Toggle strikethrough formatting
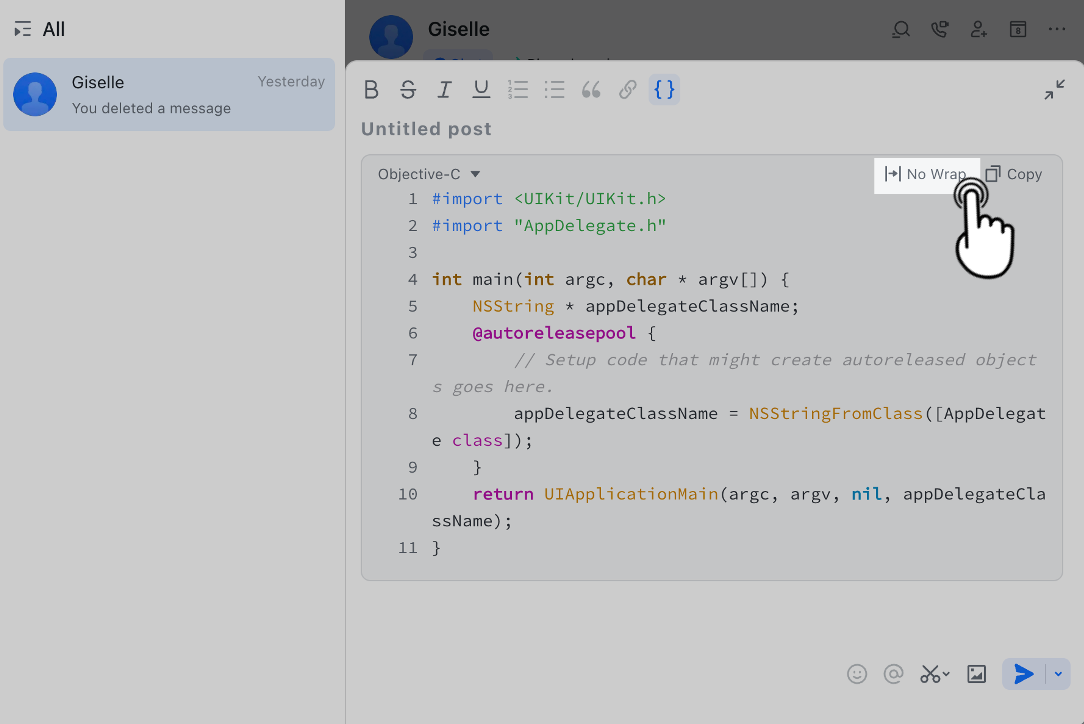1084x724 pixels. coord(408,89)
